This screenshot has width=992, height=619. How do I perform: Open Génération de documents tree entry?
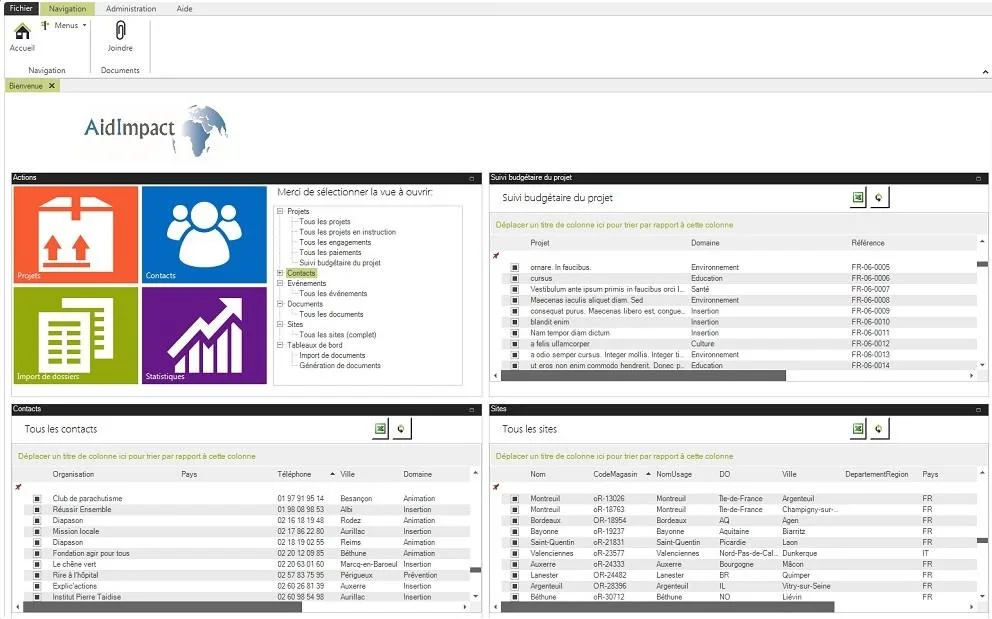(x=340, y=365)
